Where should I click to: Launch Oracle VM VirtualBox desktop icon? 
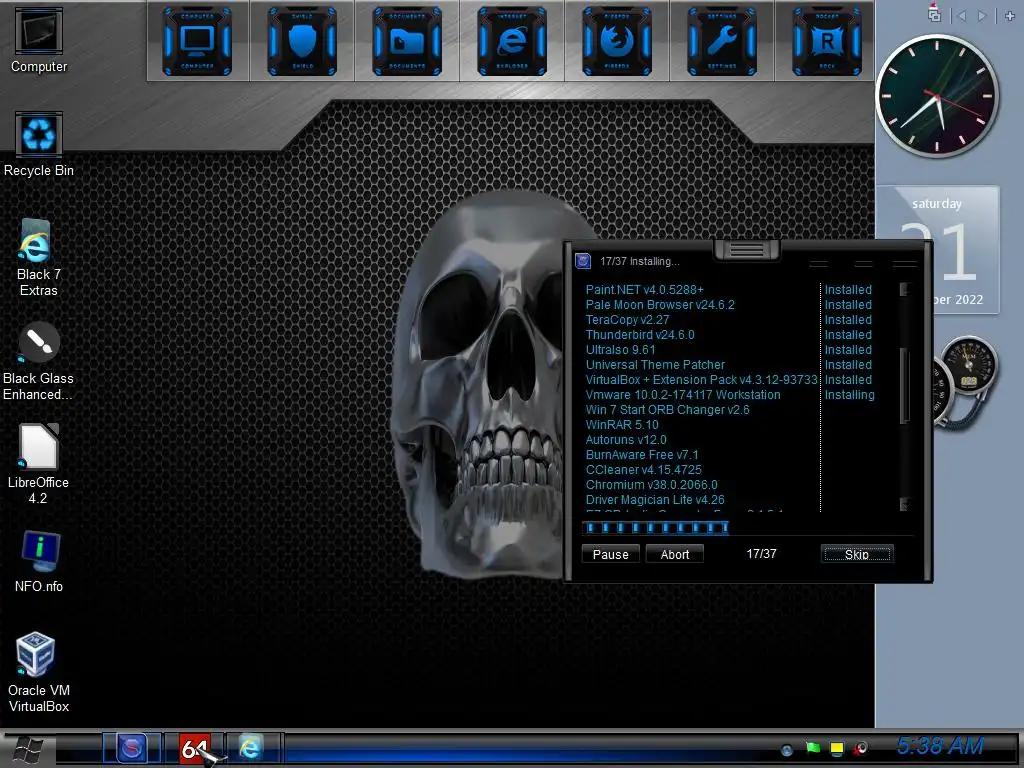[39, 672]
